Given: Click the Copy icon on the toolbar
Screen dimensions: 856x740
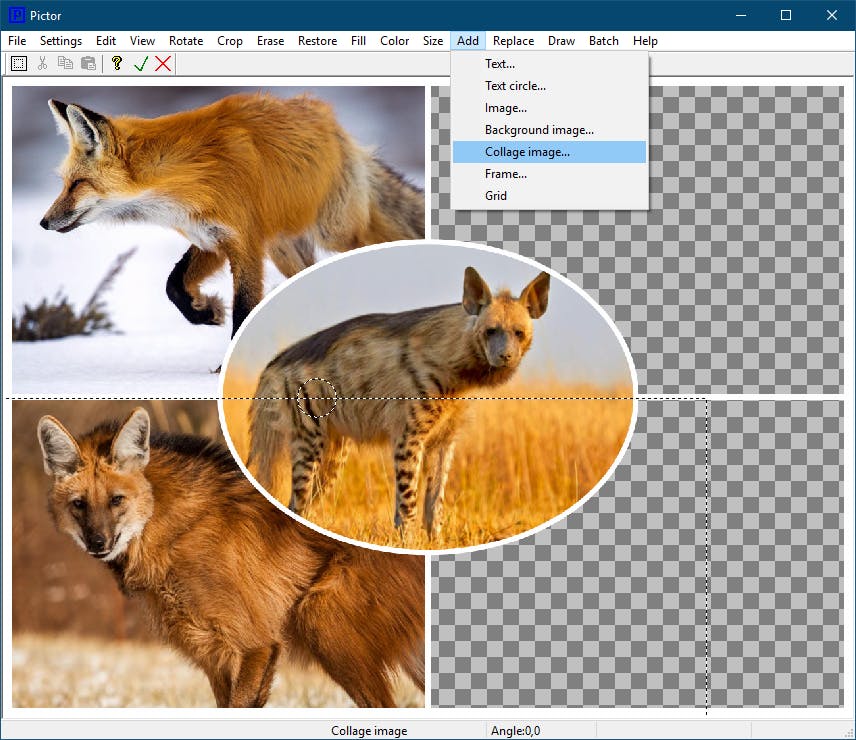Looking at the screenshot, I should coord(64,63).
